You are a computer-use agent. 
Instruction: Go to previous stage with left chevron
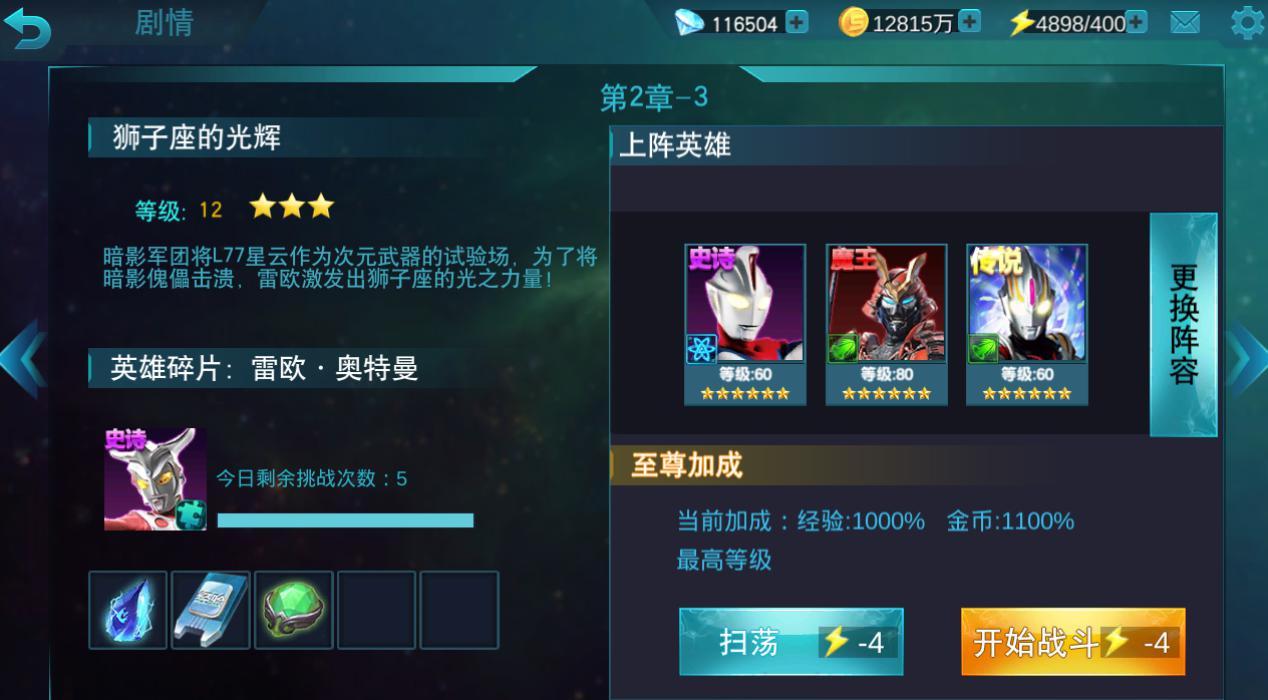pyautogui.click(x=22, y=358)
